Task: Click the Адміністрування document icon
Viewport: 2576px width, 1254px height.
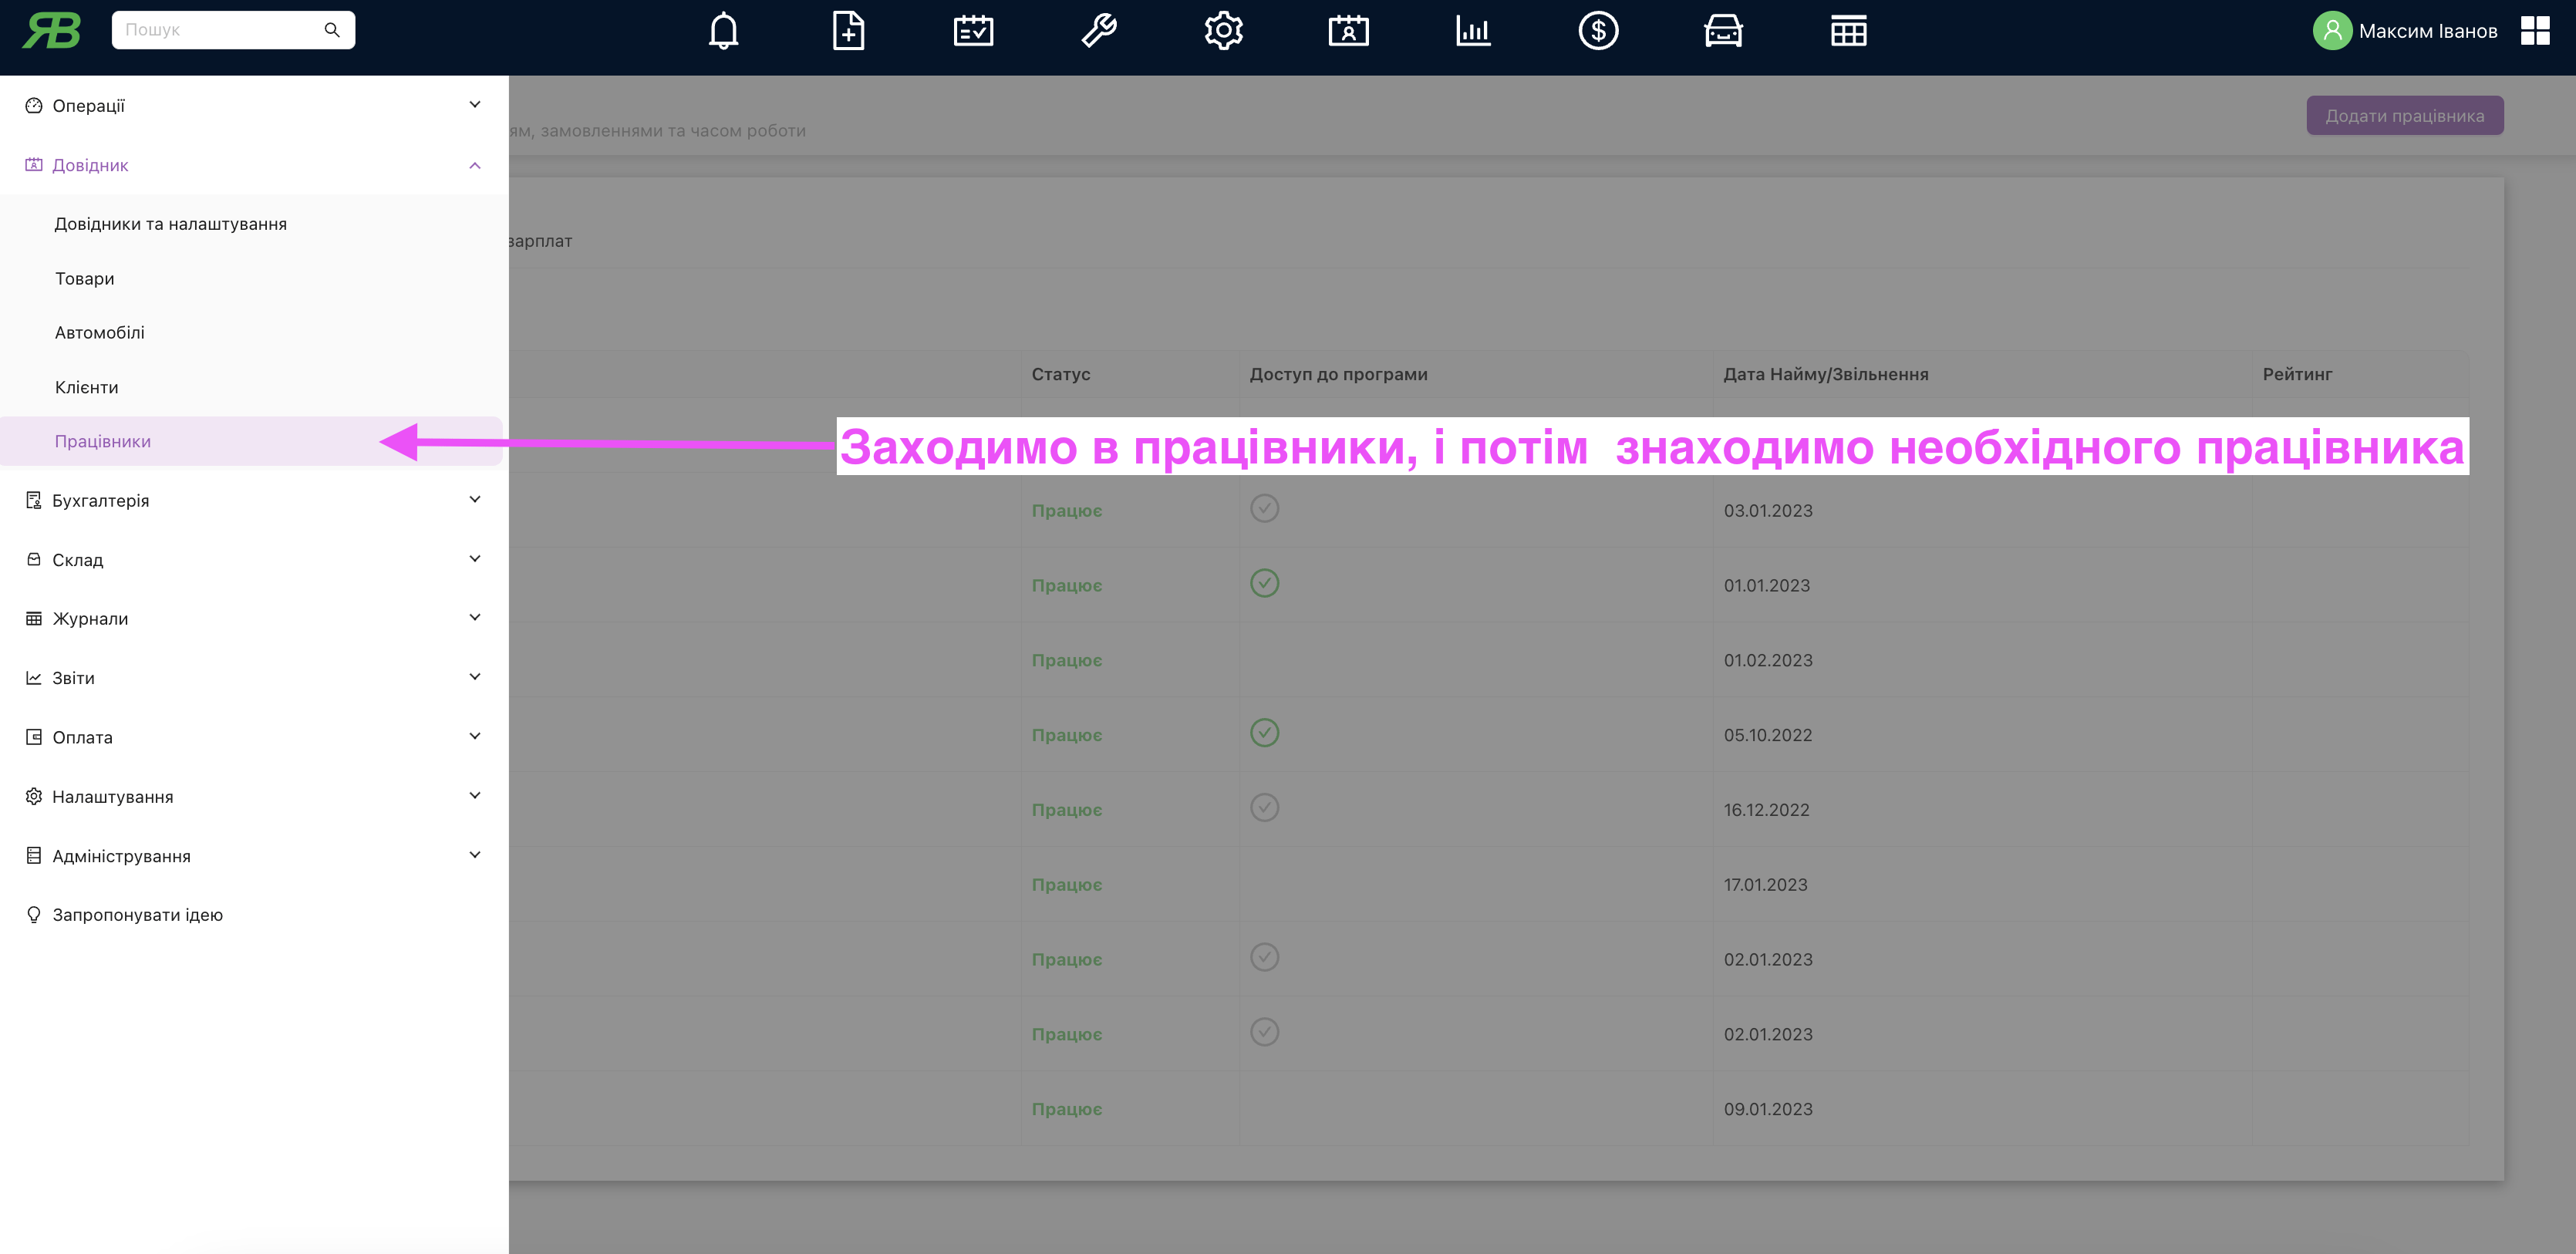Action: 34,855
